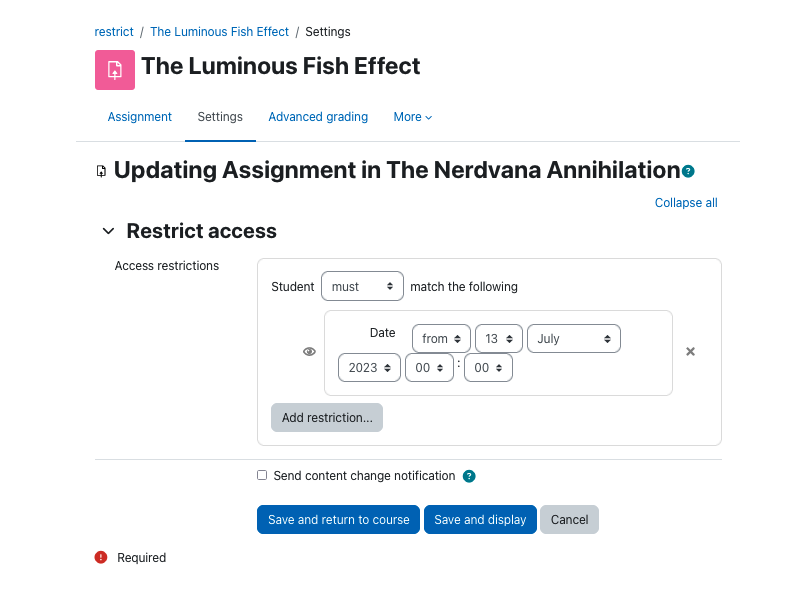Click small assignment icon beside Updating heading
This screenshot has height=590, width=812.
click(x=102, y=171)
